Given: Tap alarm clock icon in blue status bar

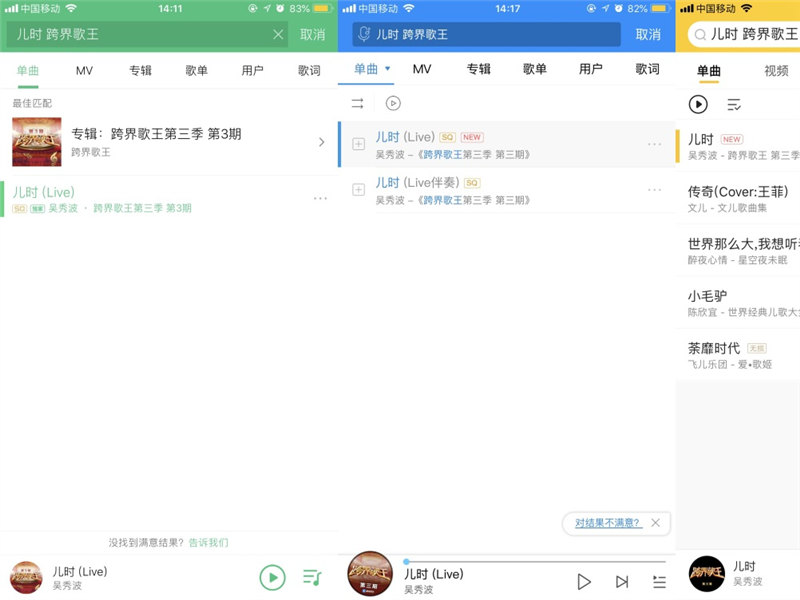Looking at the screenshot, I should [x=618, y=9].
